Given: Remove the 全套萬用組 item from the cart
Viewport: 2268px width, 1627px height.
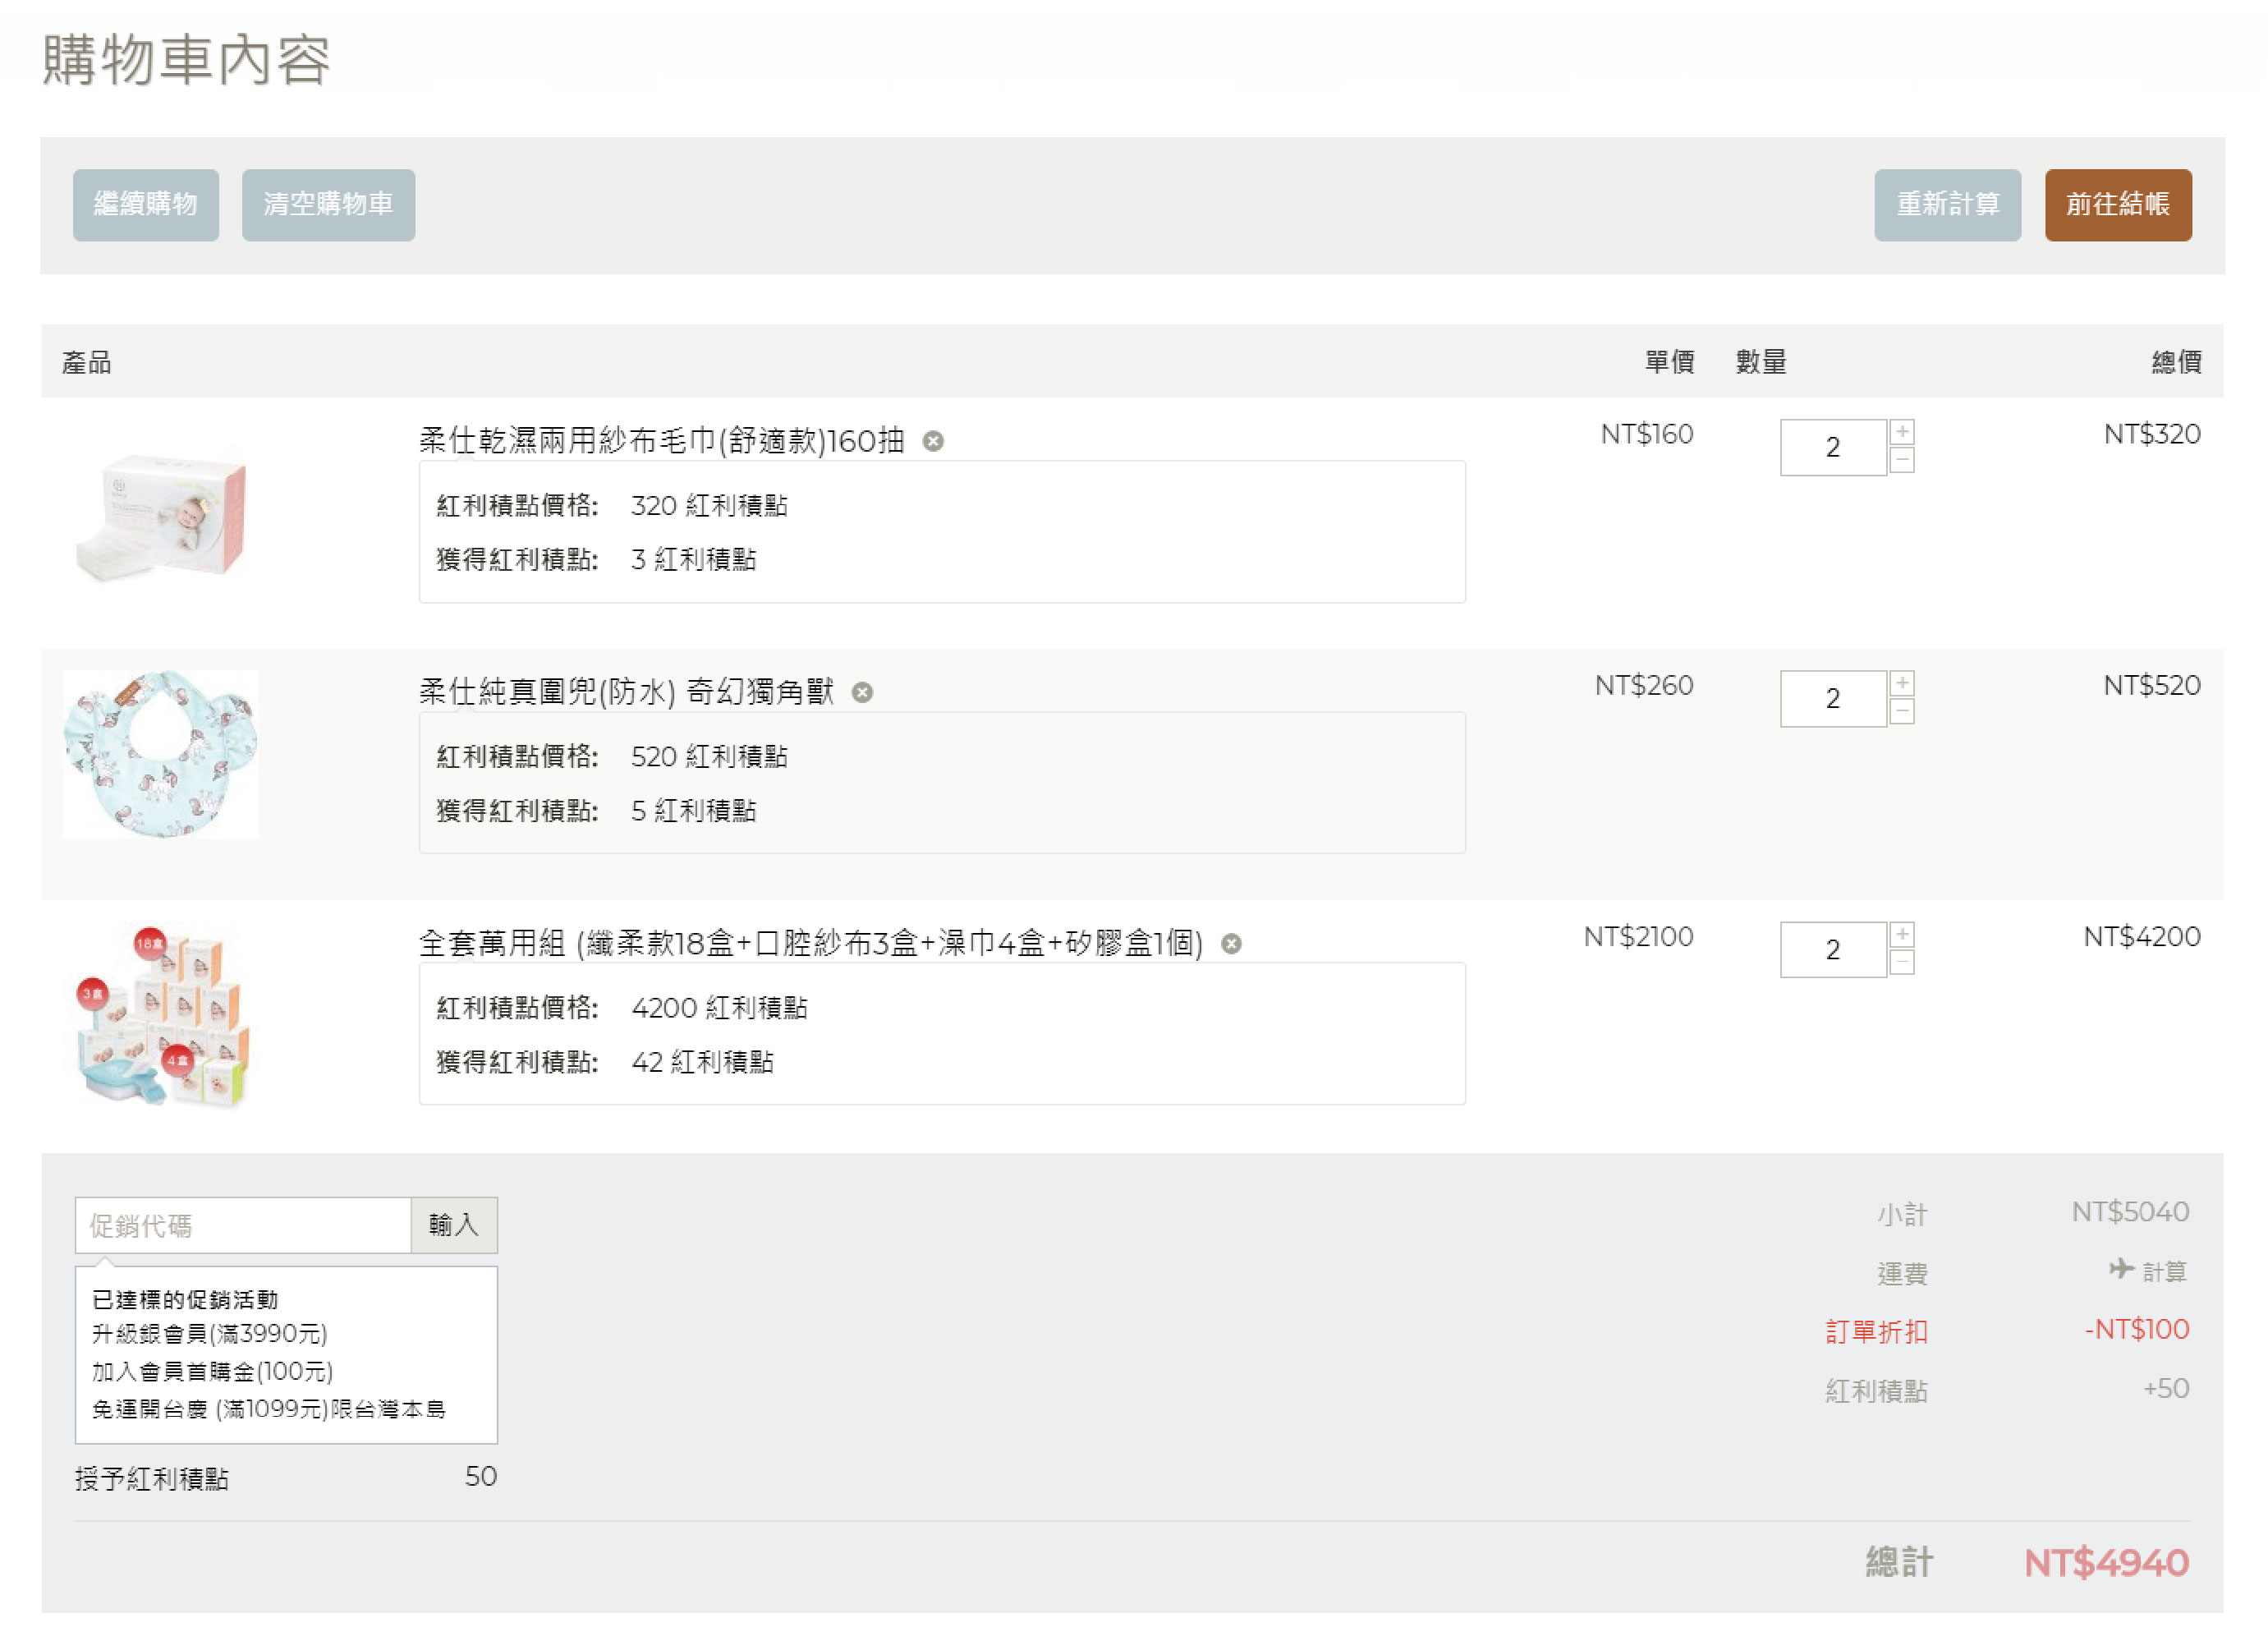Looking at the screenshot, I should click(x=1231, y=943).
